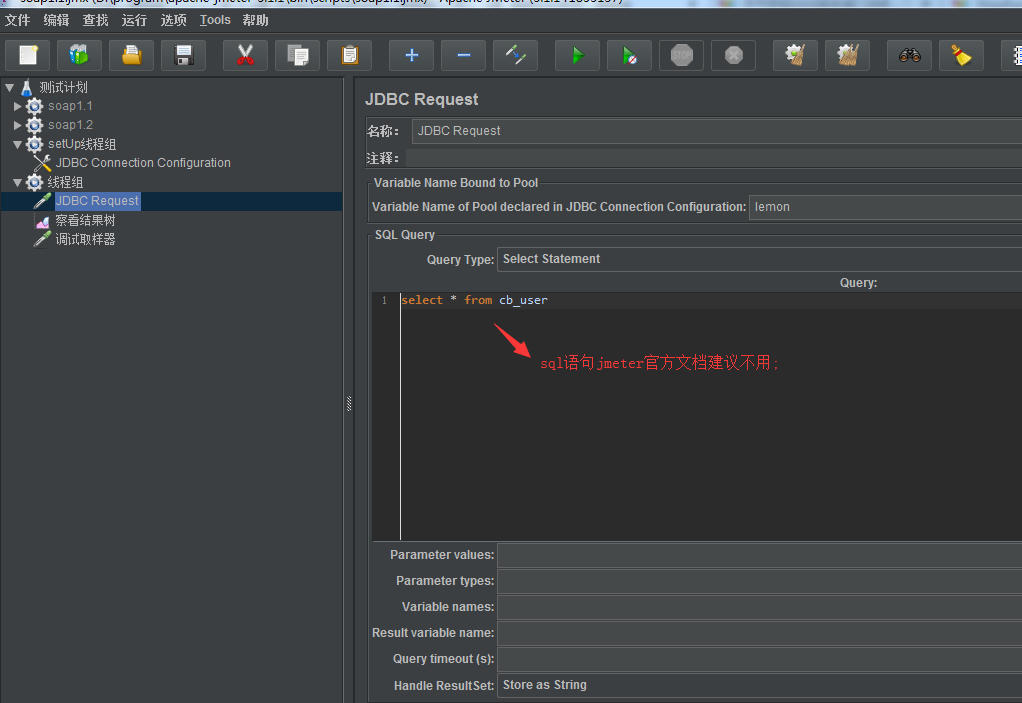1022x703 pixels.
Task: Open the Templates toolbar icon
Action: [x=79, y=55]
